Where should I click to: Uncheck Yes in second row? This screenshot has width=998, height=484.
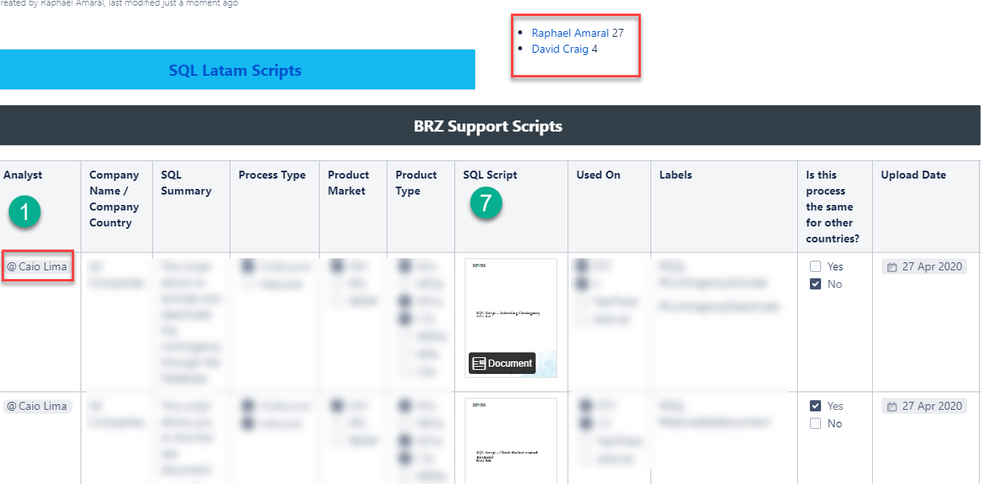point(815,406)
